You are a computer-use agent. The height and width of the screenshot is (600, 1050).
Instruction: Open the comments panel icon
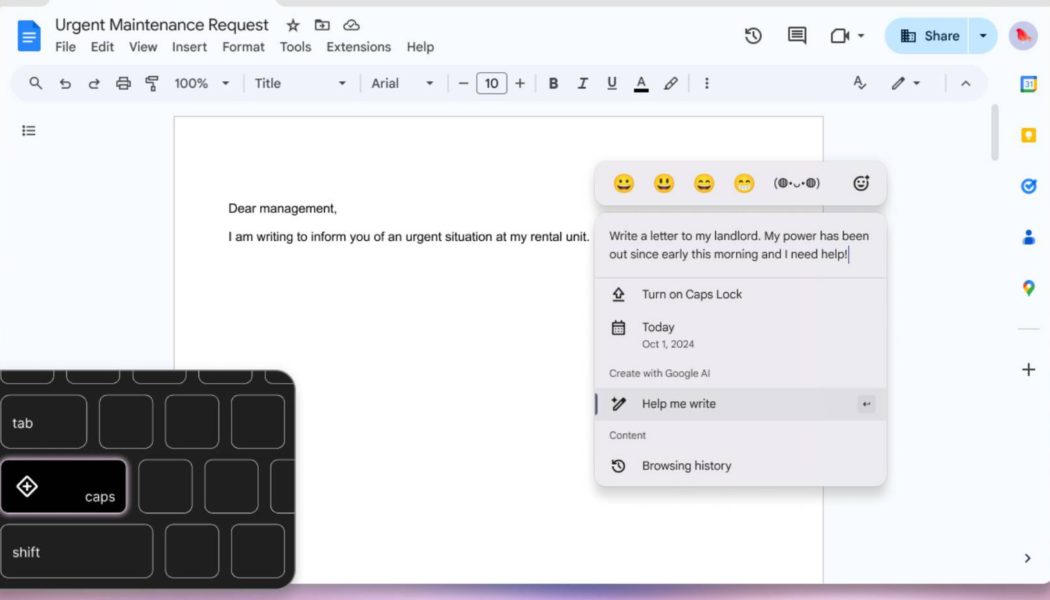pos(796,35)
